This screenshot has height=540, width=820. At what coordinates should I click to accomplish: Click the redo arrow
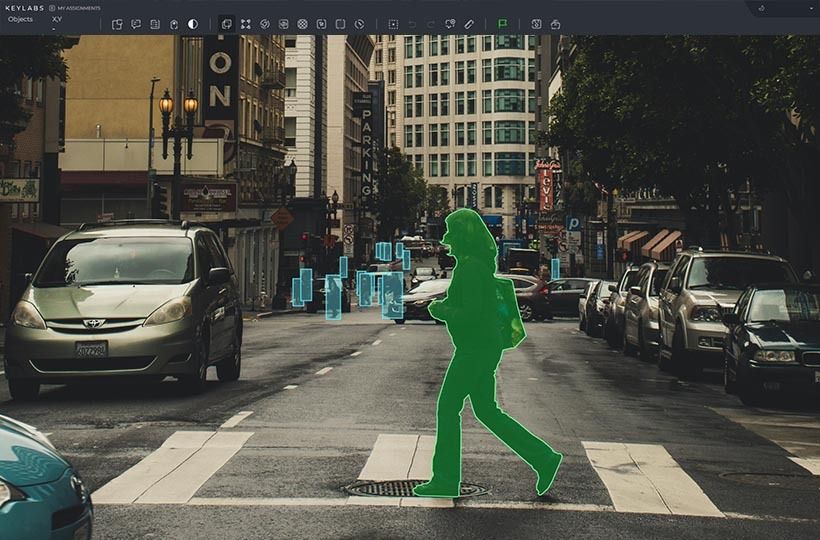point(431,24)
